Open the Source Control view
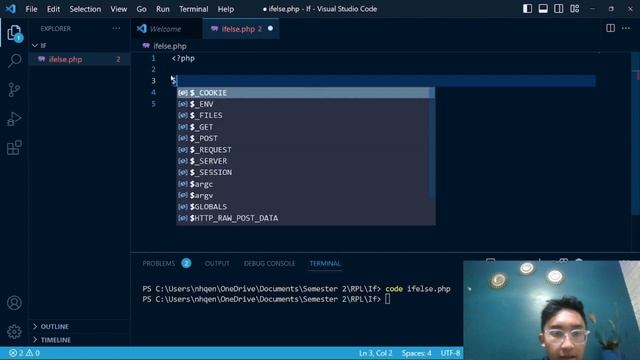 pyautogui.click(x=14, y=89)
